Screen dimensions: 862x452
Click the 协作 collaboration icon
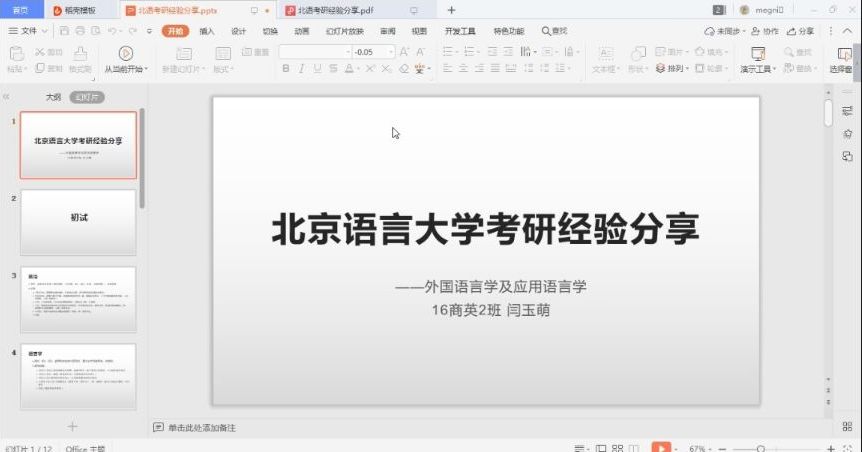point(765,31)
